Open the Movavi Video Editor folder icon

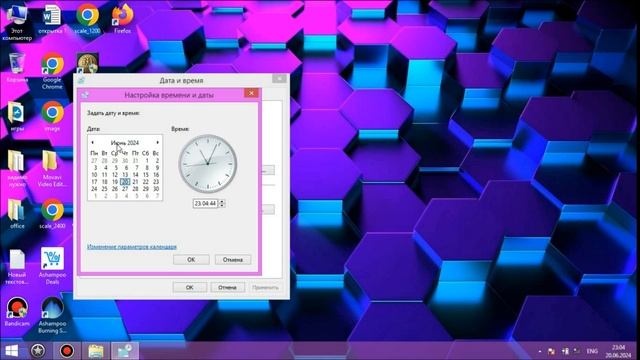click(51, 169)
